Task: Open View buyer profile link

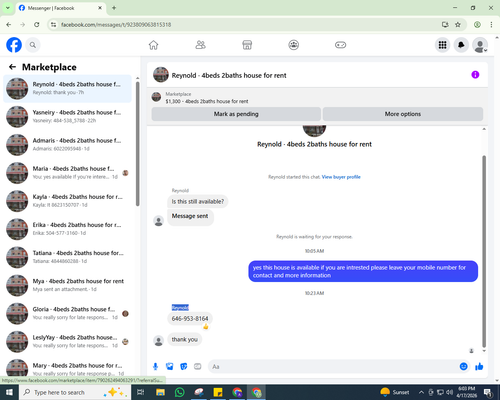Action: point(341,177)
